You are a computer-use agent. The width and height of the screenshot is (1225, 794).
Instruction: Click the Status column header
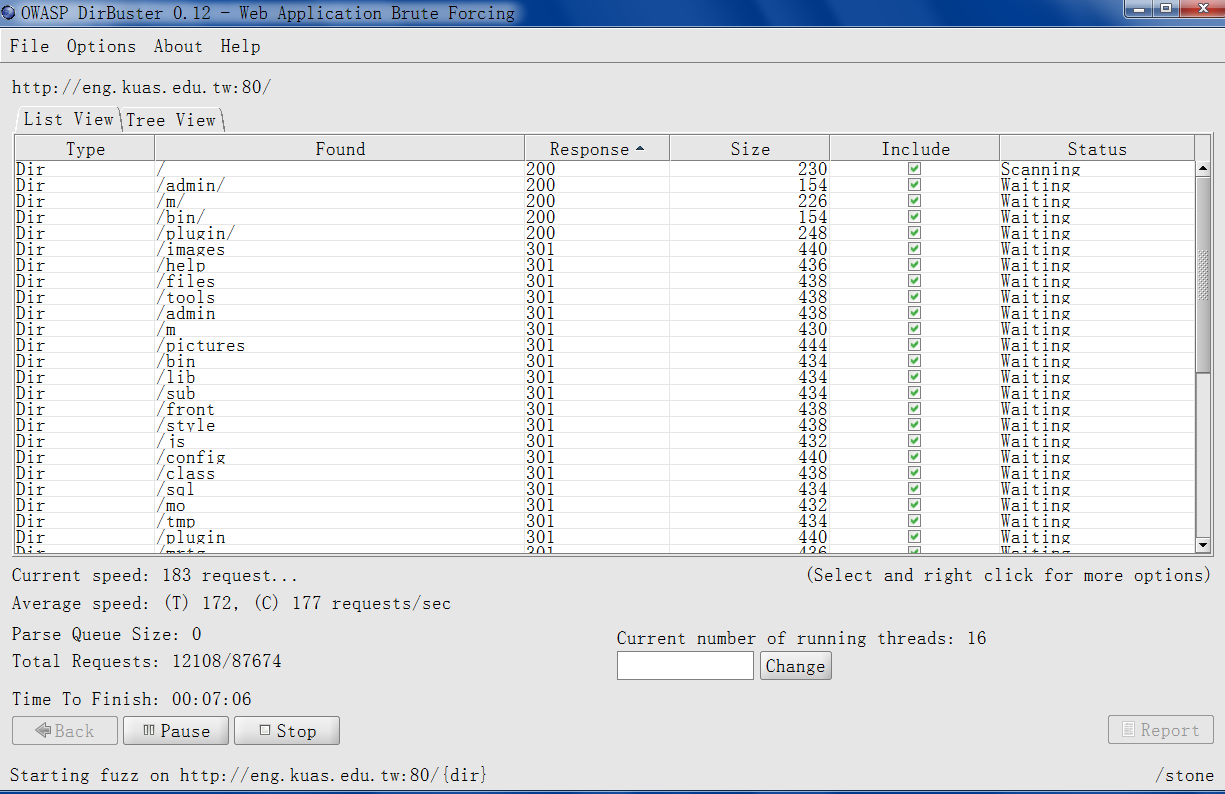click(x=1097, y=149)
